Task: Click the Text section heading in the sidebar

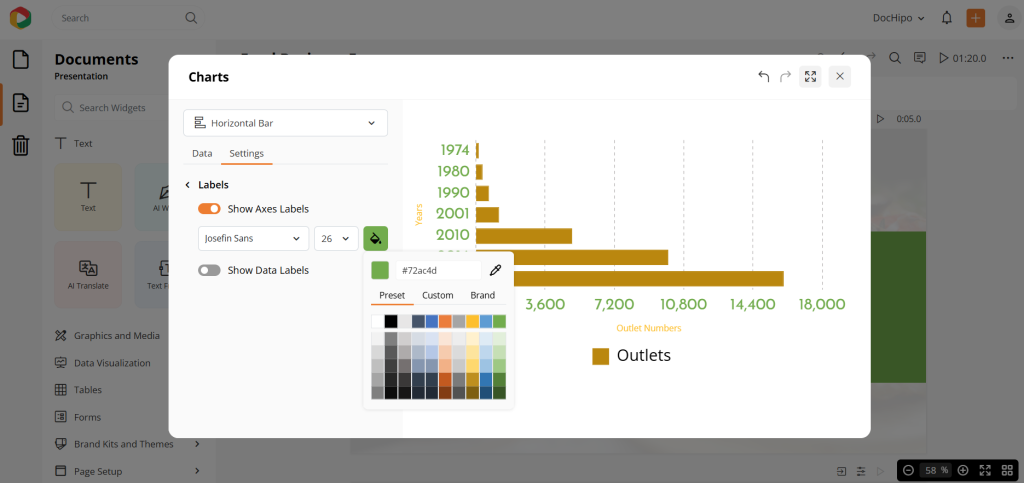Action: coord(74,143)
